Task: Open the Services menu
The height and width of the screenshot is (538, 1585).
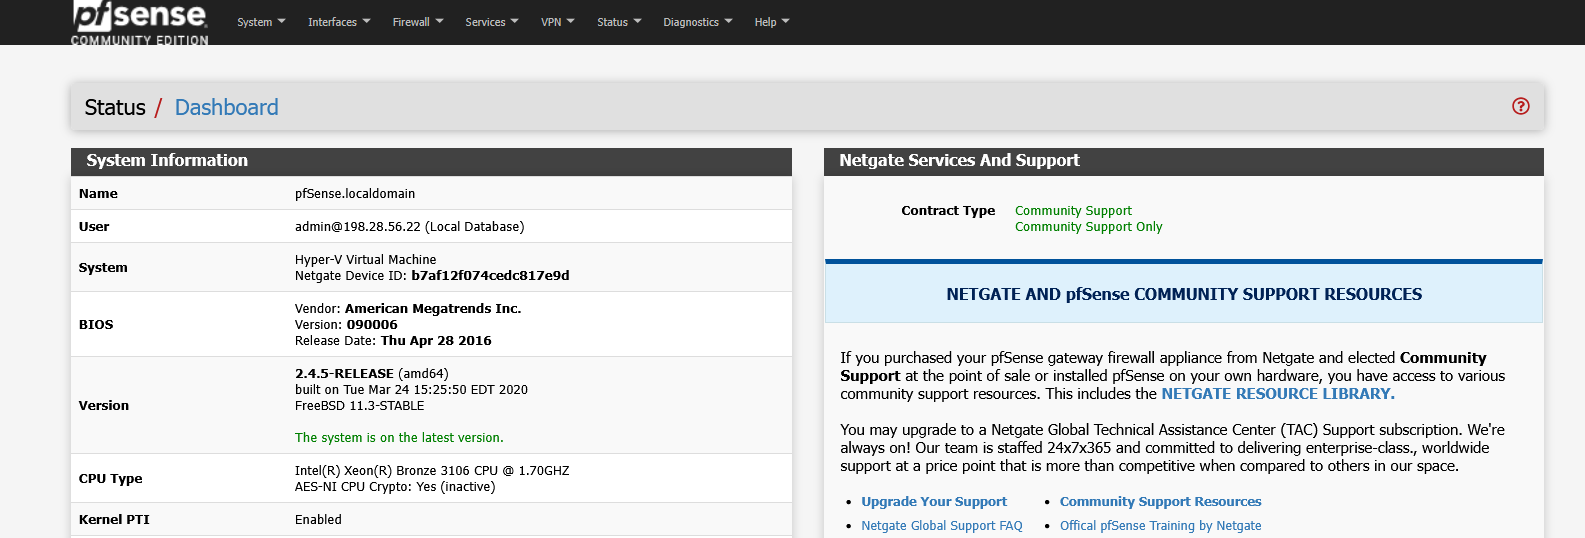Action: point(492,22)
